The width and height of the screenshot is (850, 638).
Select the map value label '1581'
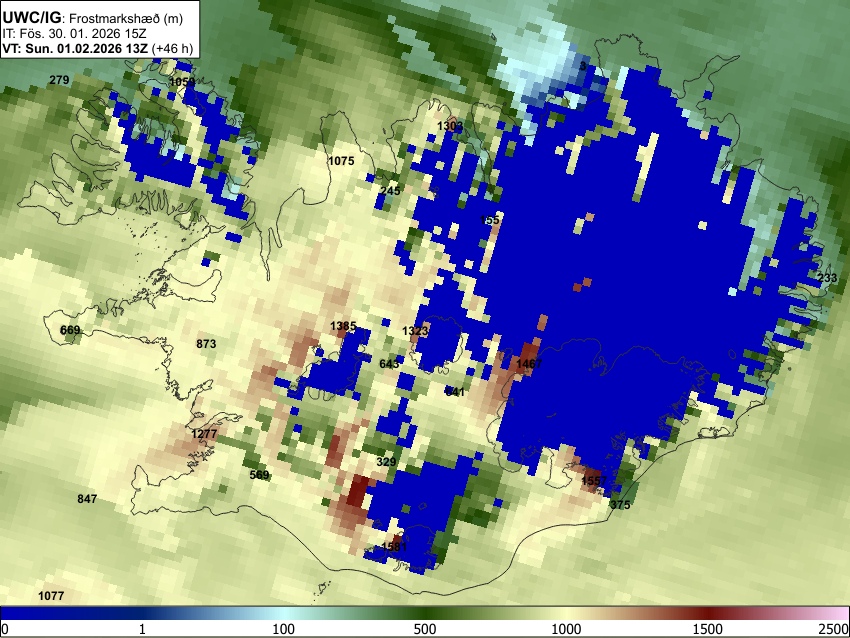[x=394, y=546]
